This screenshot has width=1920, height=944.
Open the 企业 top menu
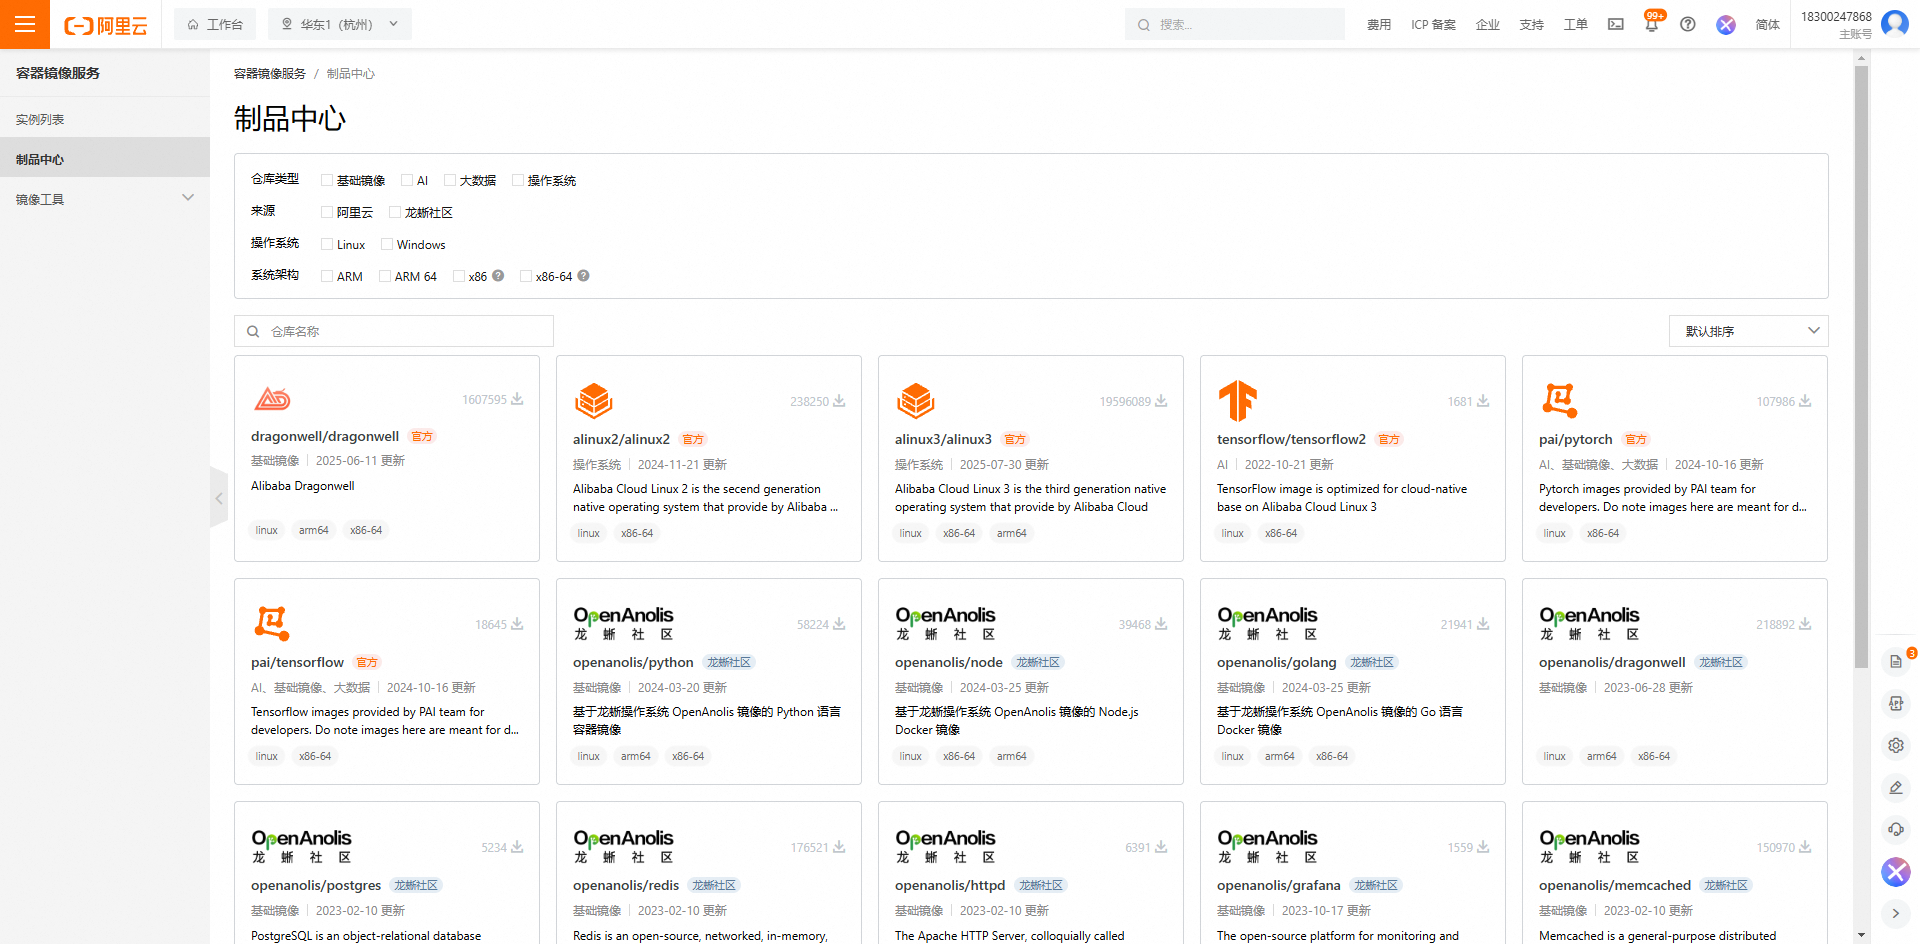coord(1487,24)
